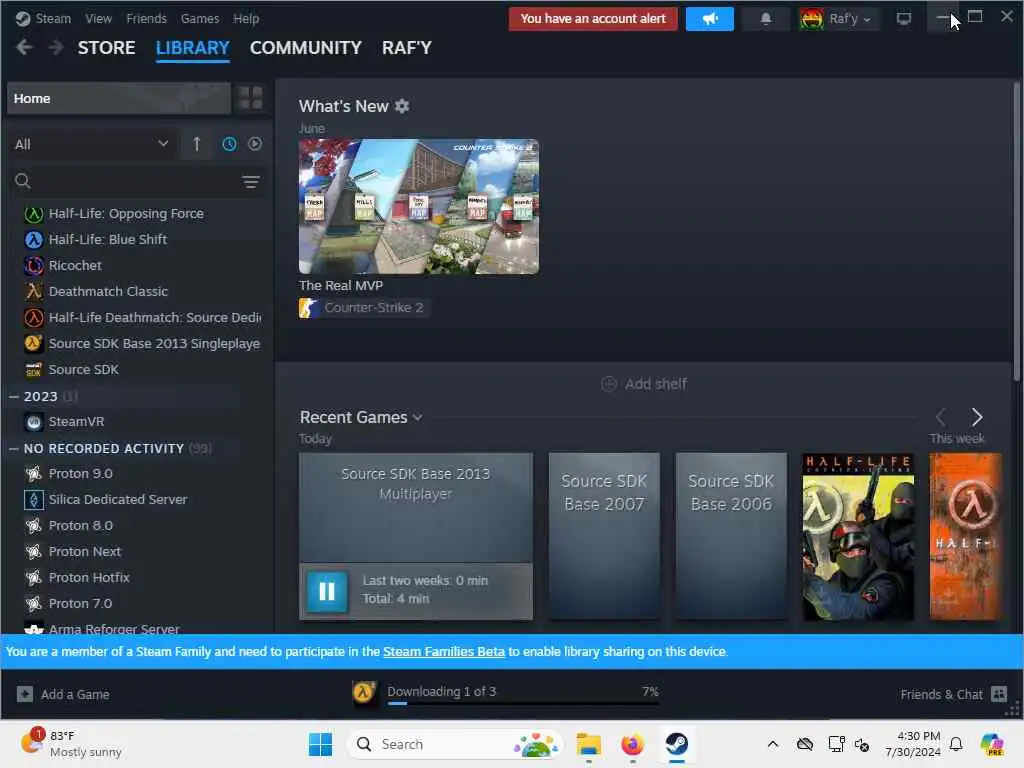The height and width of the screenshot is (768, 1024).
Task: Click the What's New settings gear
Action: (x=402, y=106)
